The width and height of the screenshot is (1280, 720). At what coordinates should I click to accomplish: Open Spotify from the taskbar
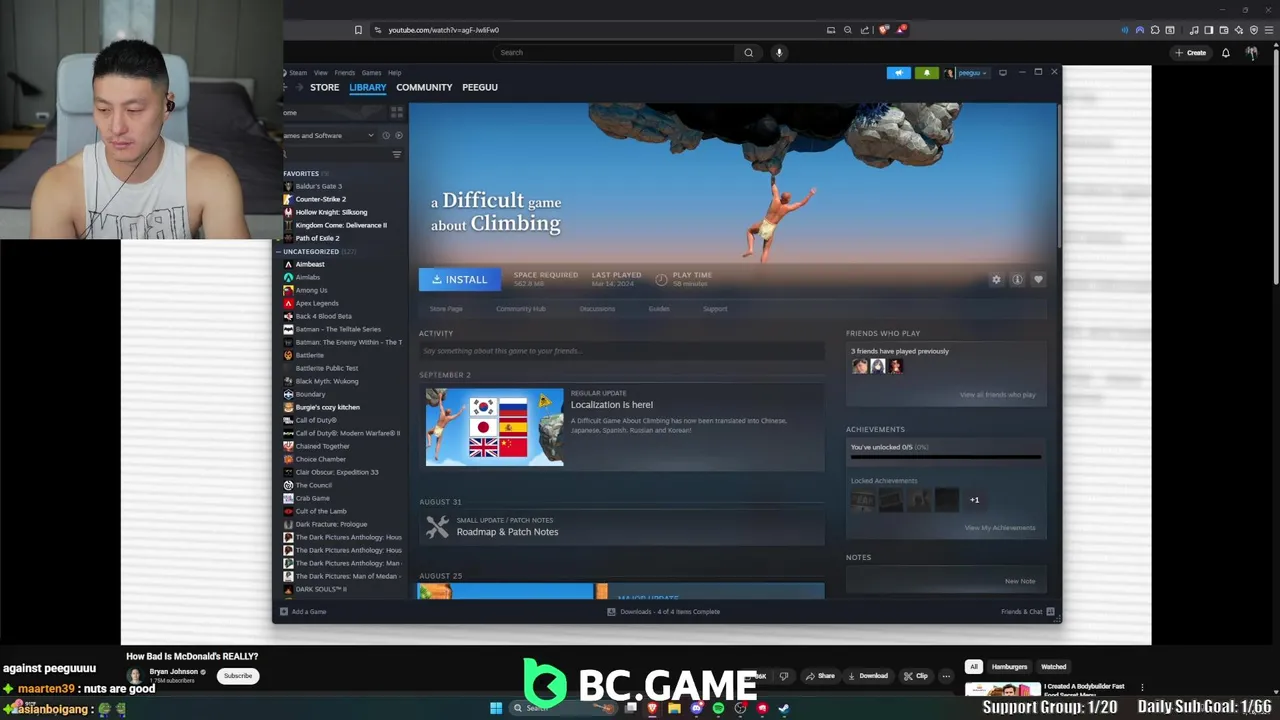[x=718, y=708]
